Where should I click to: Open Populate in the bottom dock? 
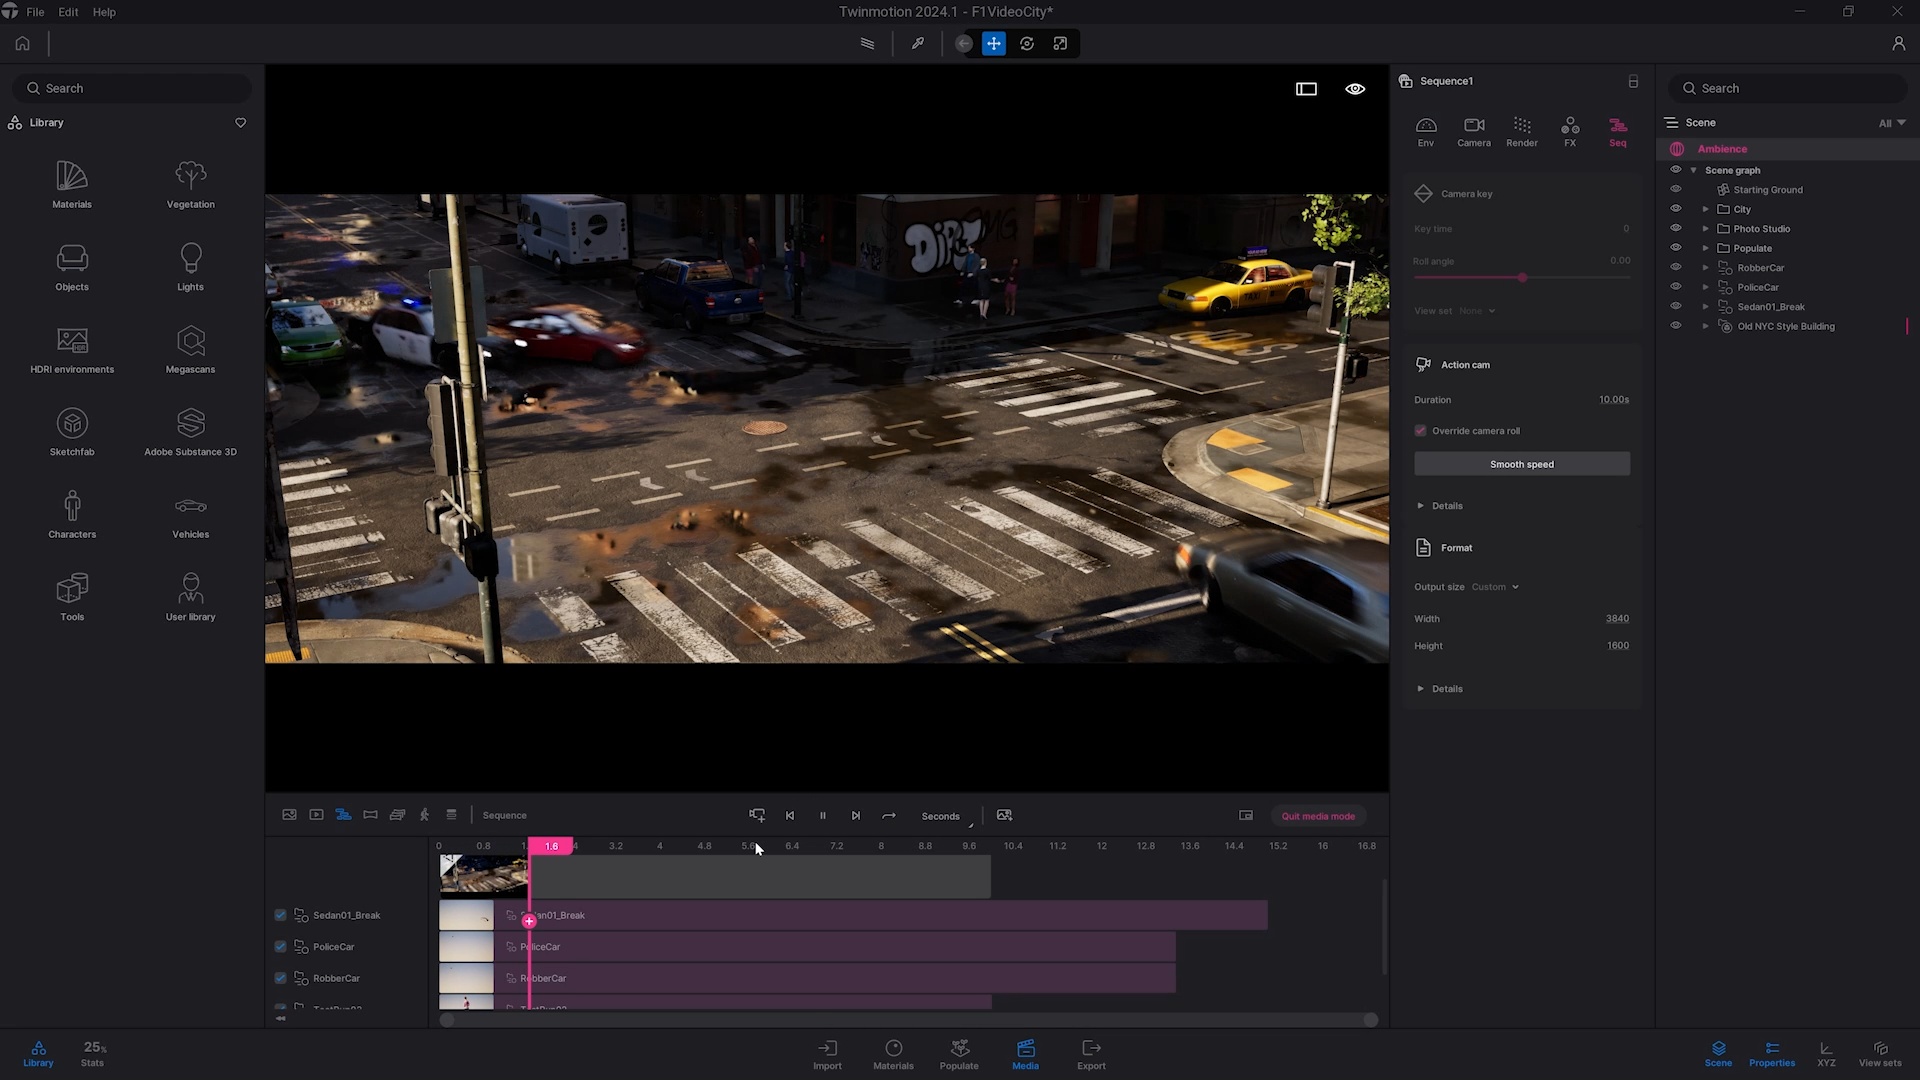959,1054
